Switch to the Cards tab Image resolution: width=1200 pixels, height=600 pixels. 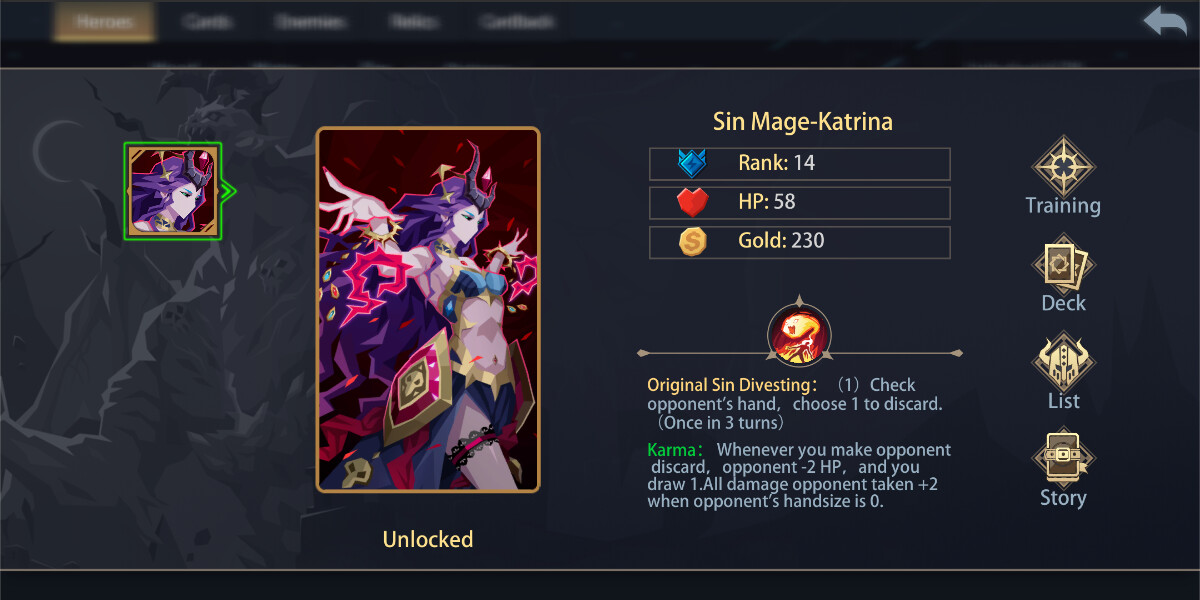point(207,22)
